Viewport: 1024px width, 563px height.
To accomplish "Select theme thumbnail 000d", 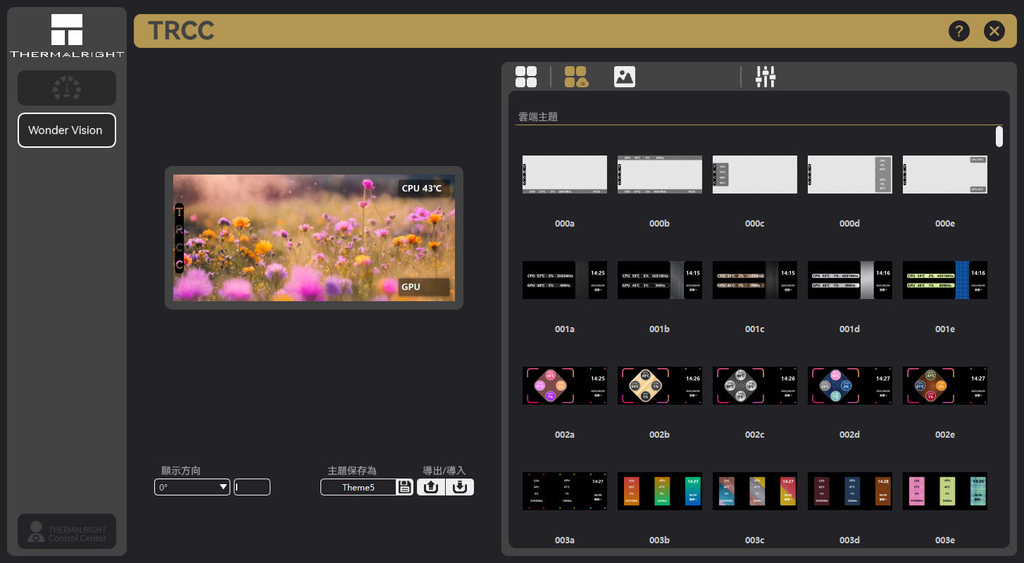I will 850,174.
